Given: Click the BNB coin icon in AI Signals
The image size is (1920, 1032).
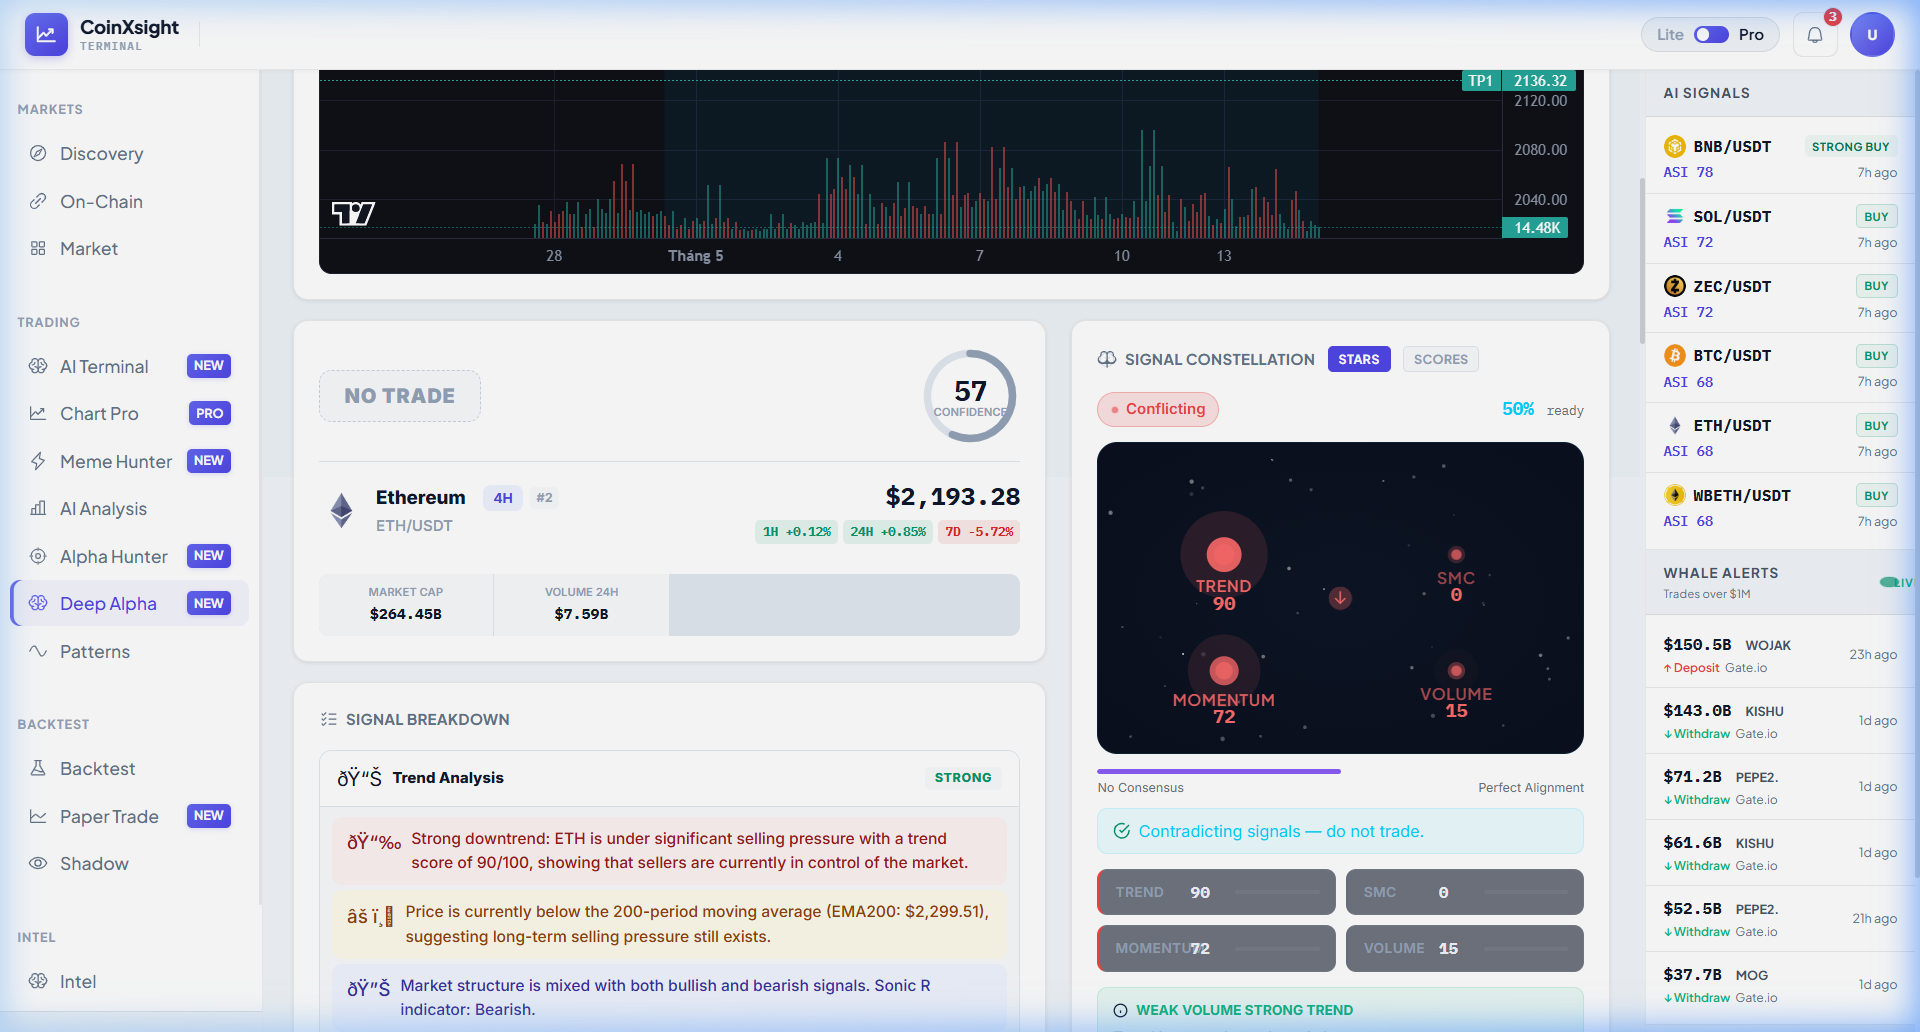Looking at the screenshot, I should tap(1675, 146).
